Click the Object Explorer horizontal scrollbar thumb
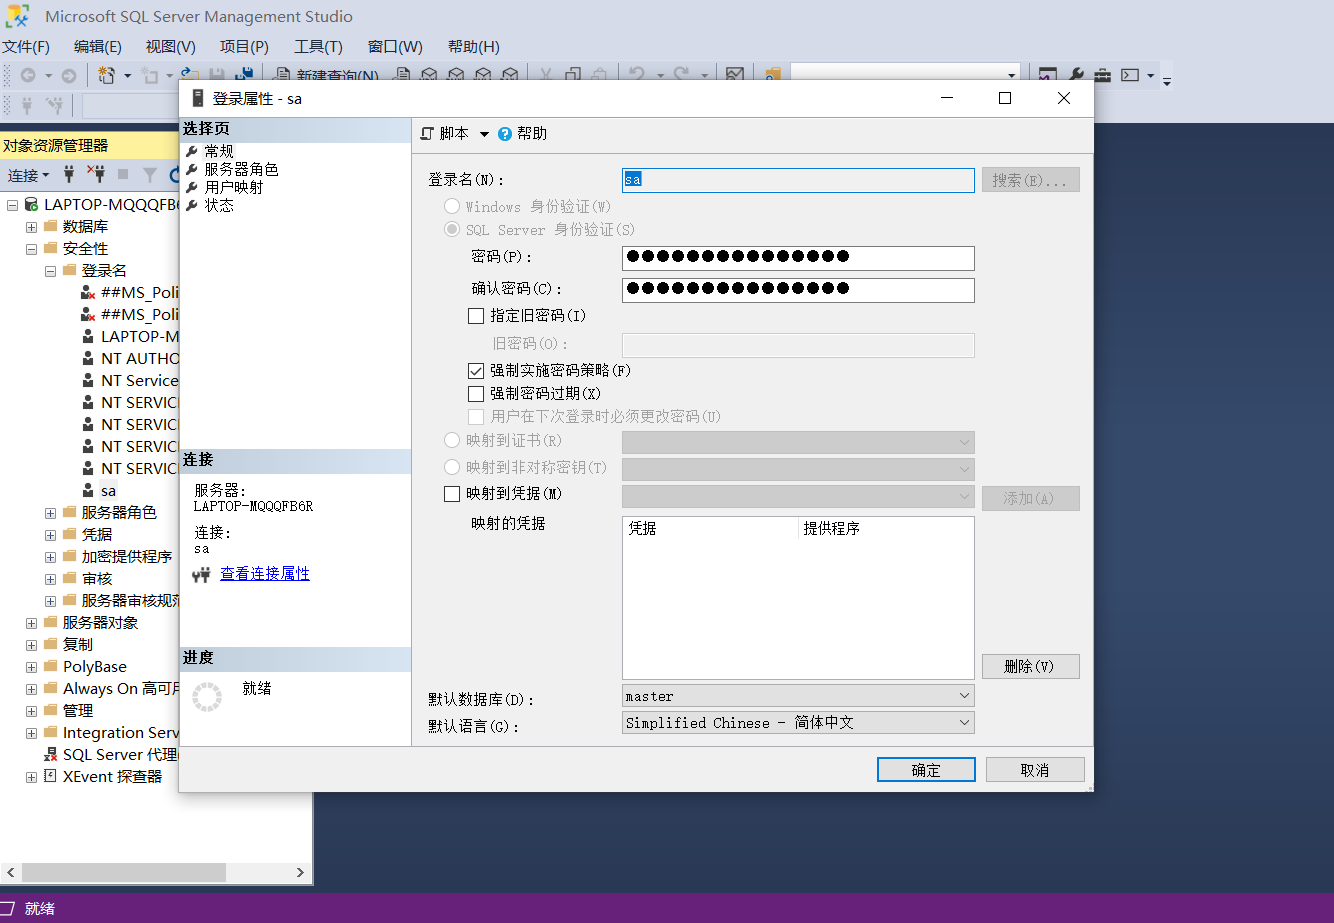Image resolution: width=1334 pixels, height=923 pixels. (124, 872)
